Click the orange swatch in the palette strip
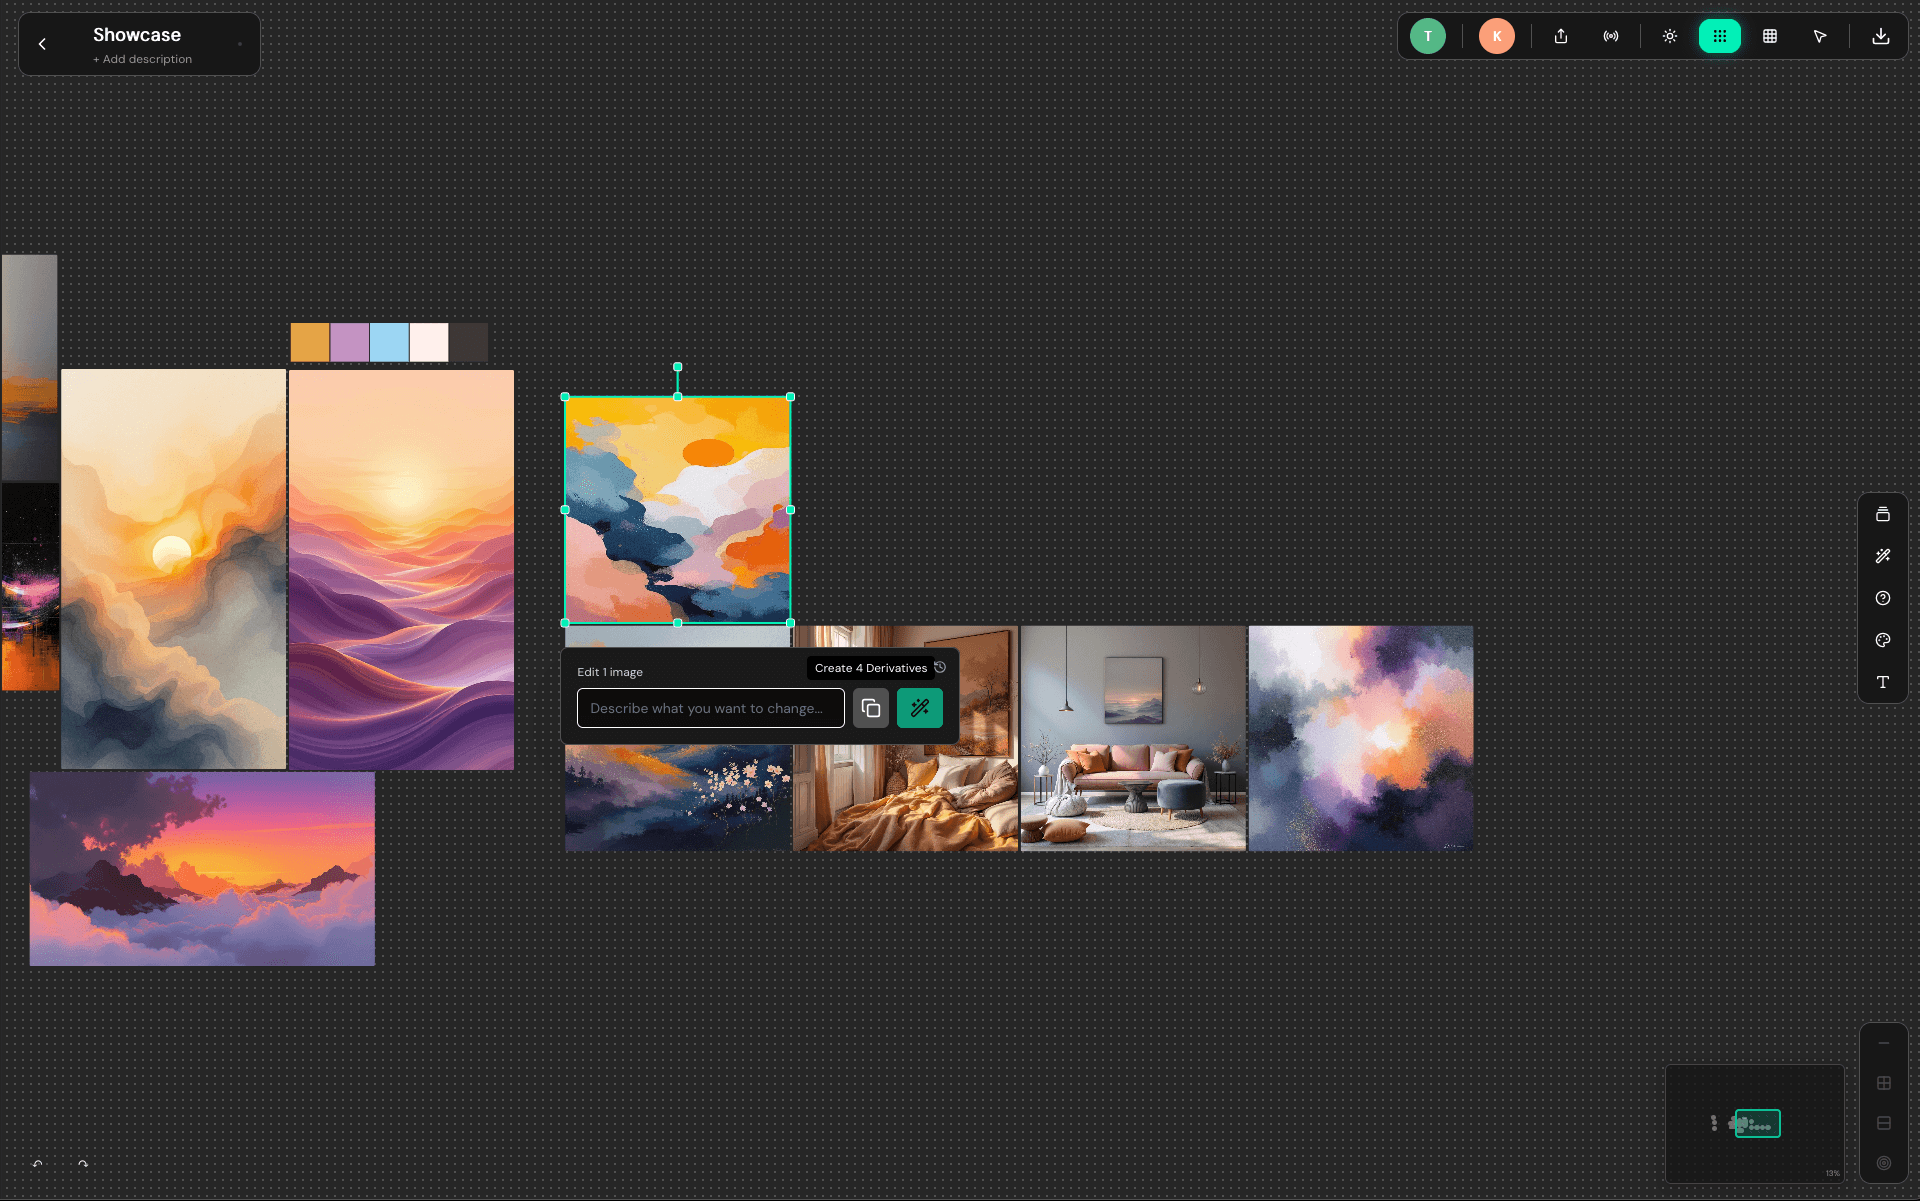The height and width of the screenshot is (1201, 1920). tap(310, 341)
